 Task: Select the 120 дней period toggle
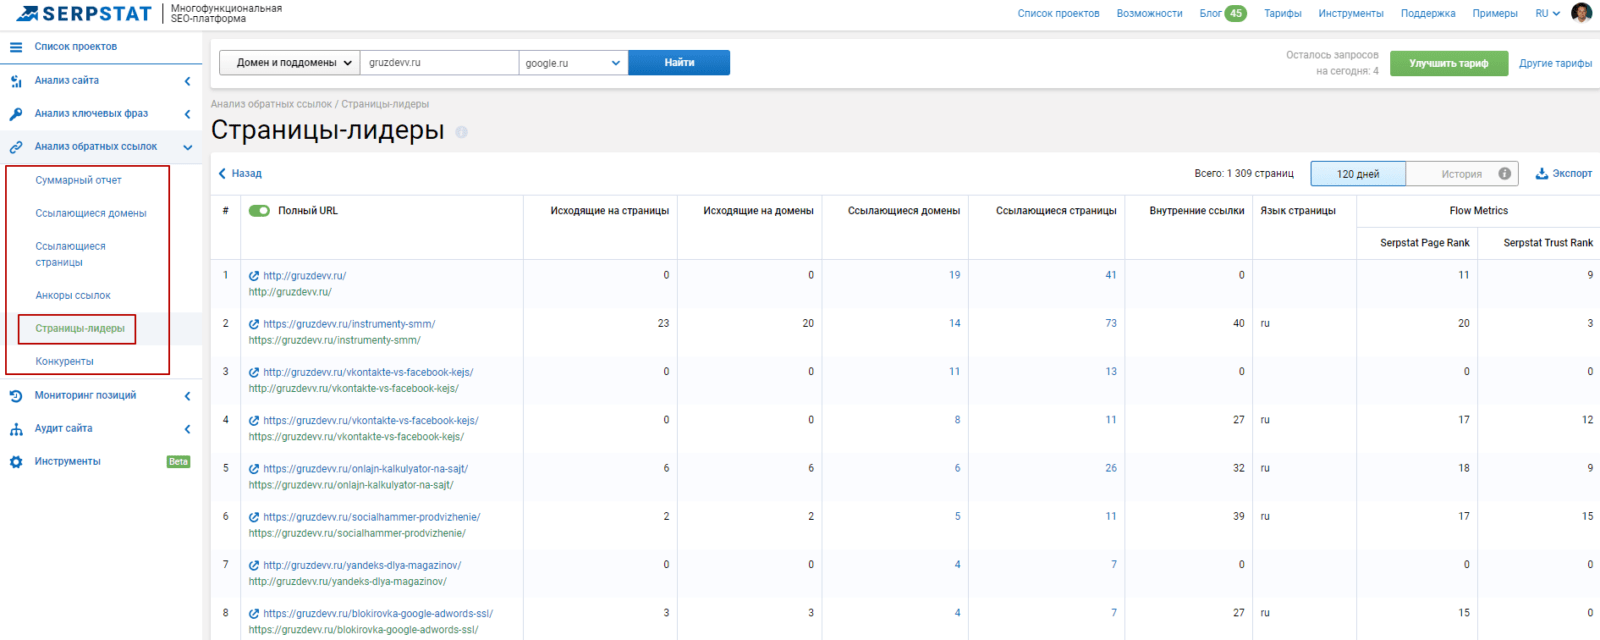(x=1358, y=174)
